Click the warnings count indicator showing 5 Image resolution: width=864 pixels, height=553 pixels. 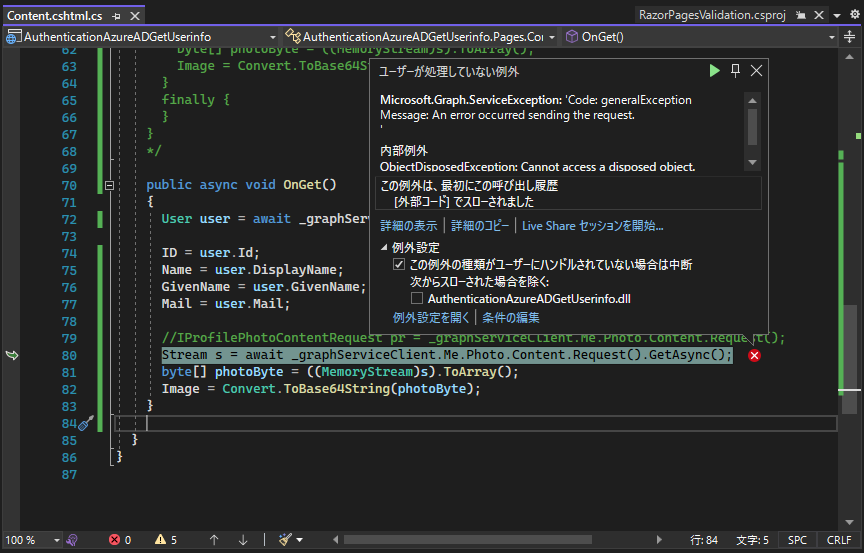coord(166,540)
